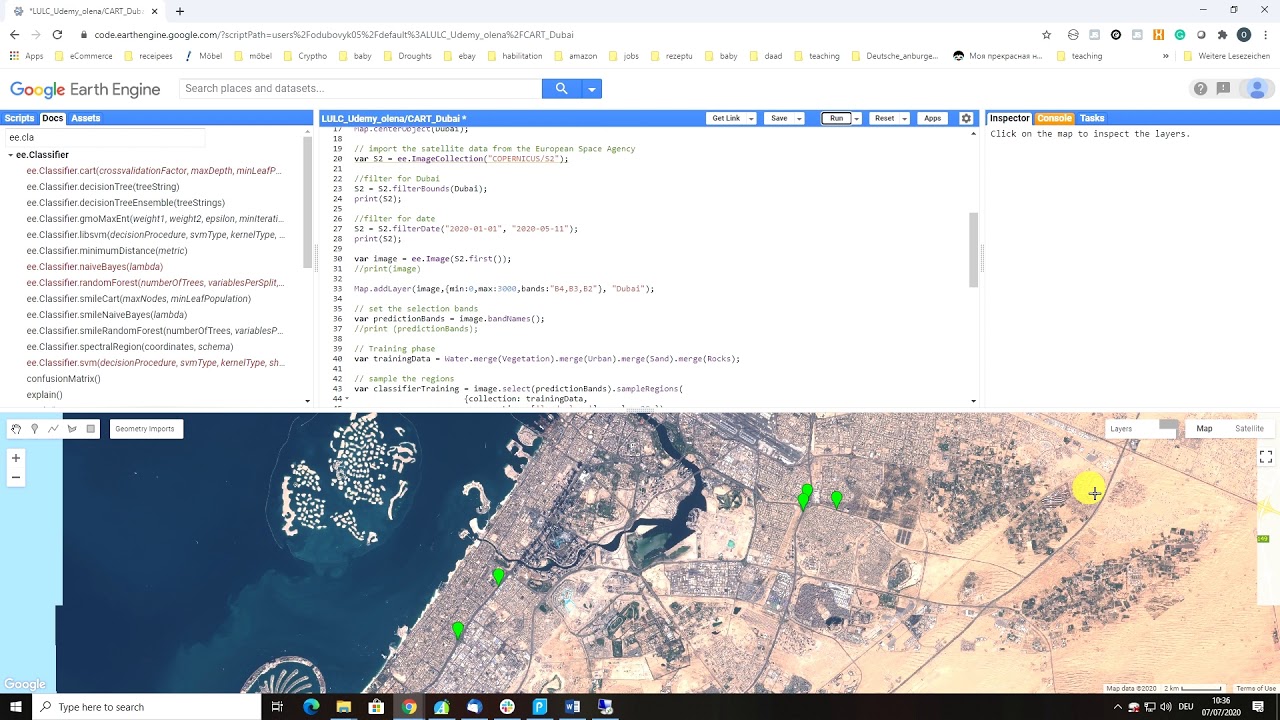Viewport: 1280px width, 720px height.
Task: Open Run dropdown arrow
Action: coord(856,118)
